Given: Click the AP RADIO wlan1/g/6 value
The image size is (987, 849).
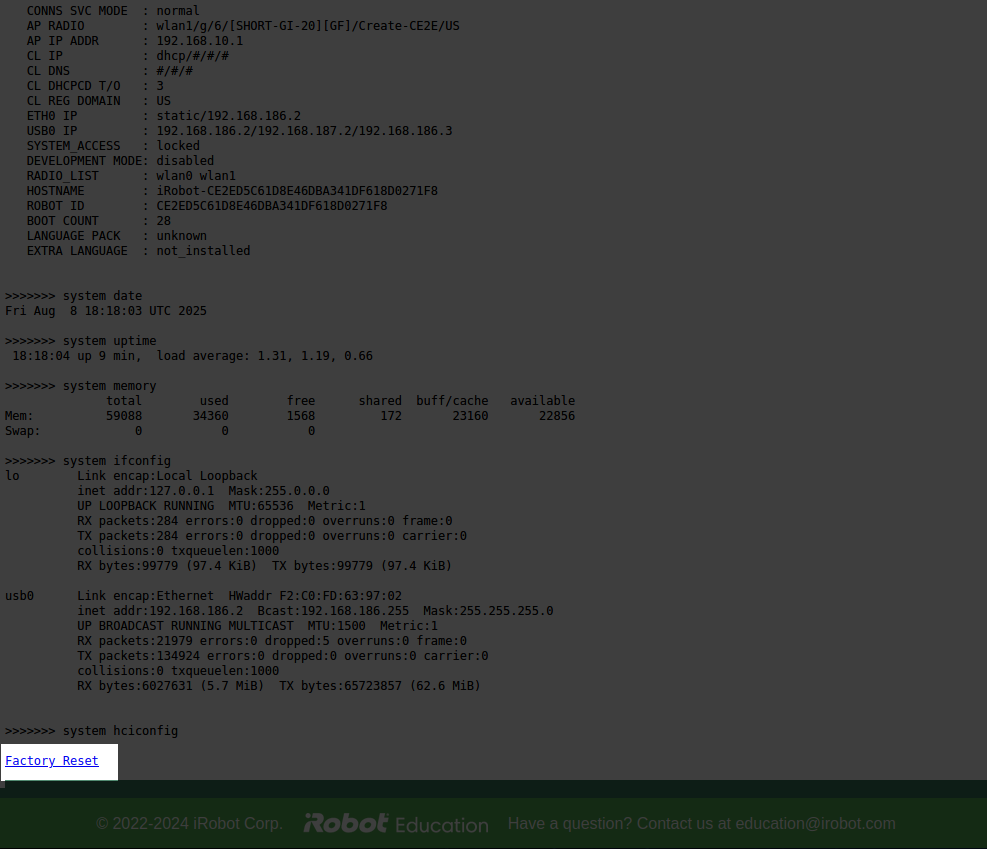Looking at the screenshot, I should (x=308, y=26).
